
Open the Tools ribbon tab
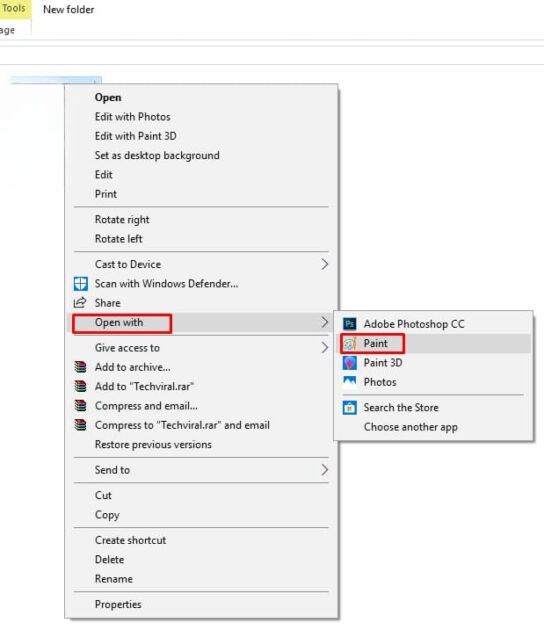click(x=14, y=8)
